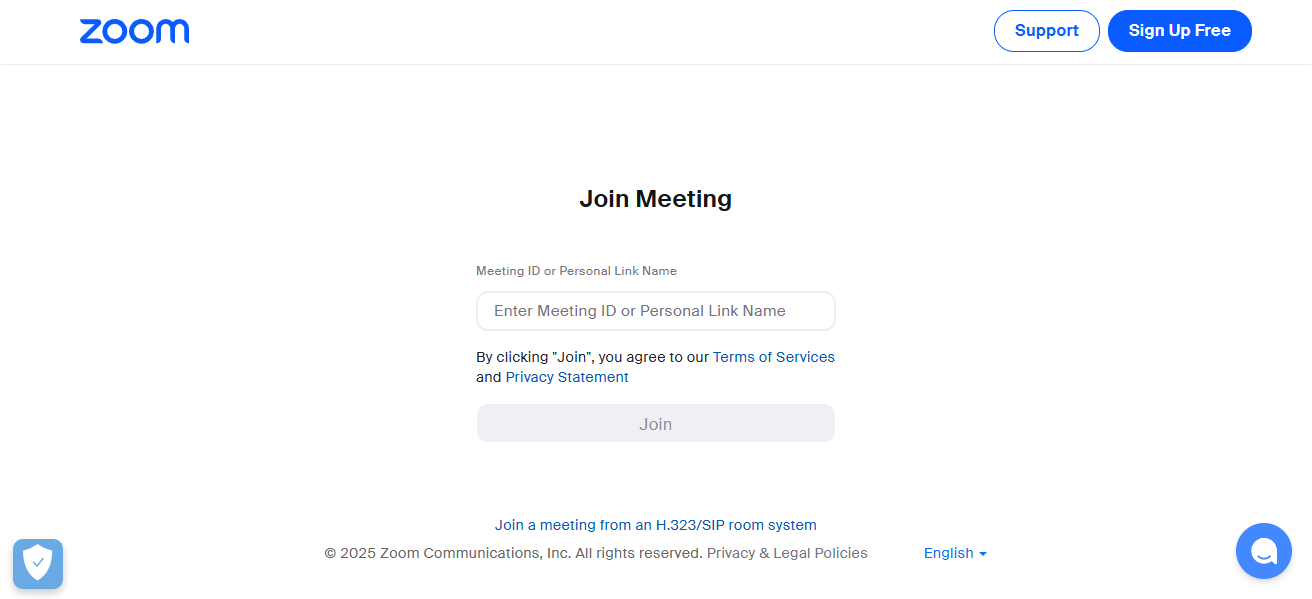This screenshot has height=599, width=1312.
Task: Open the shield privacy settings icon
Action: tap(38, 564)
